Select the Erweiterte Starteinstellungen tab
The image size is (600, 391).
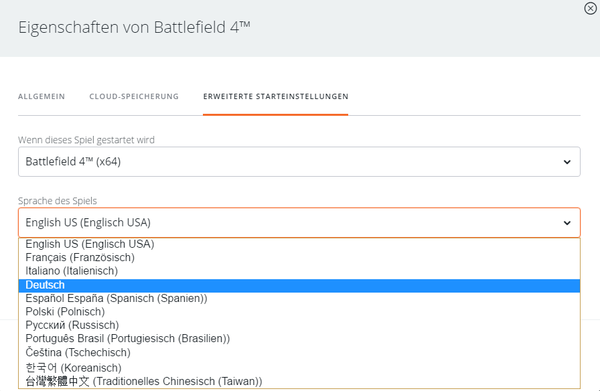pos(276,96)
